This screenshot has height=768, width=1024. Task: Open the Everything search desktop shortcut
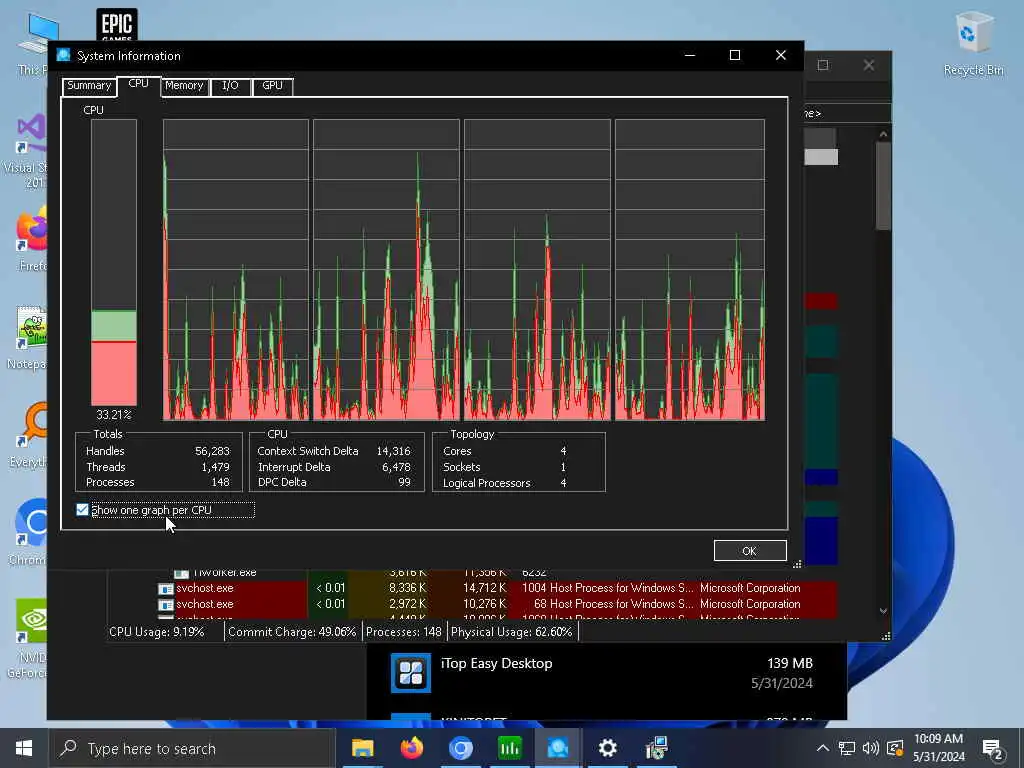click(29, 434)
